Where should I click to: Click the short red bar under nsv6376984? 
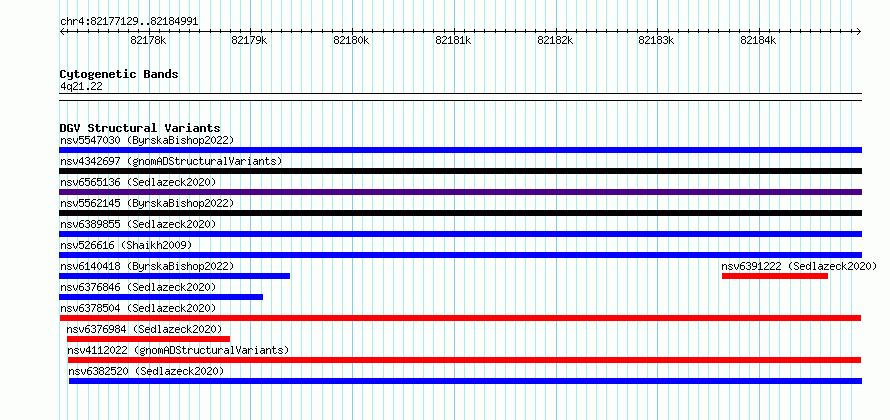click(x=149, y=339)
